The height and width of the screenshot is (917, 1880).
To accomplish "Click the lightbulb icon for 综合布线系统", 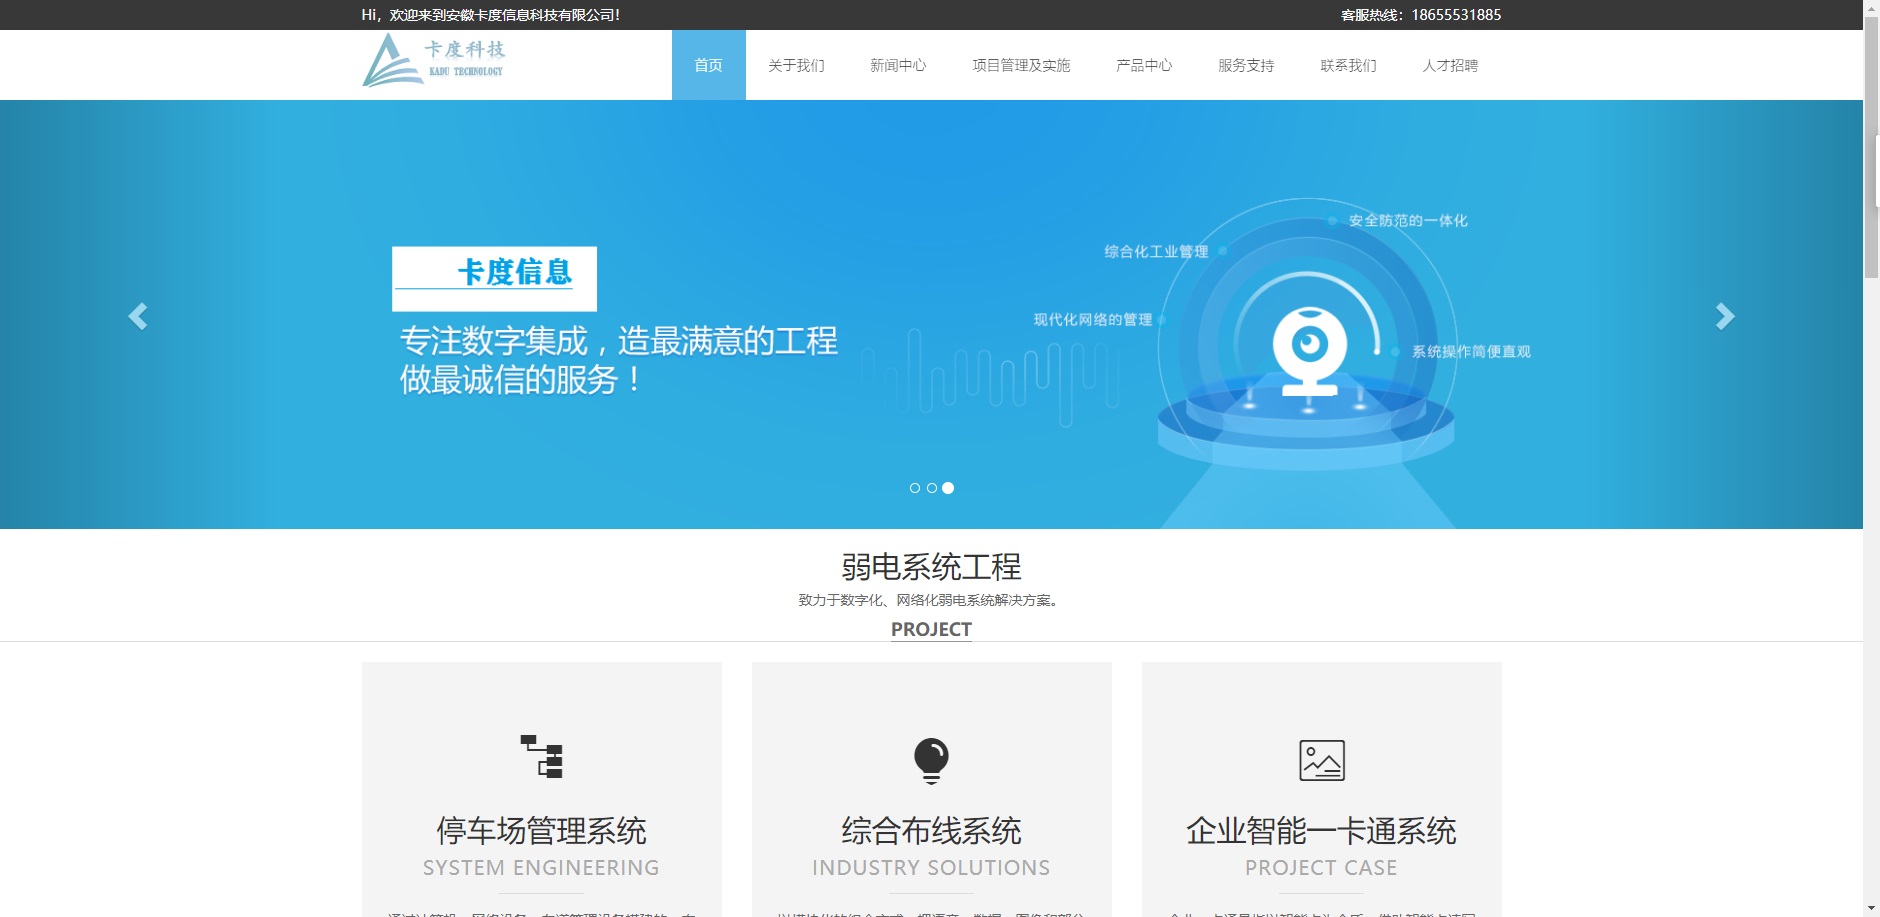I will 931,760.
